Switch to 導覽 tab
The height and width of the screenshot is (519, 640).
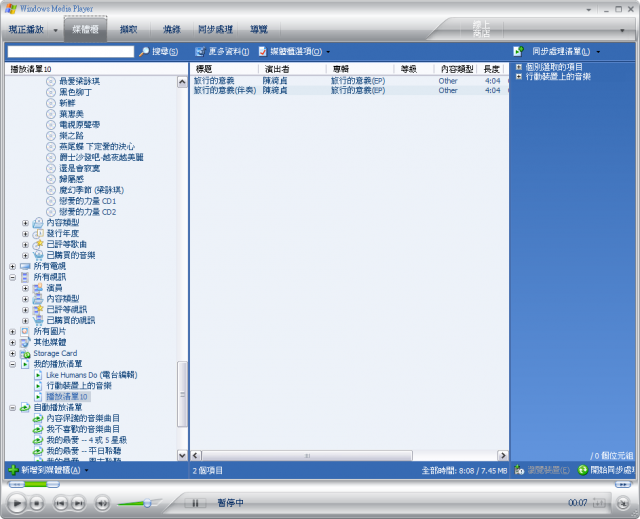coord(259,29)
